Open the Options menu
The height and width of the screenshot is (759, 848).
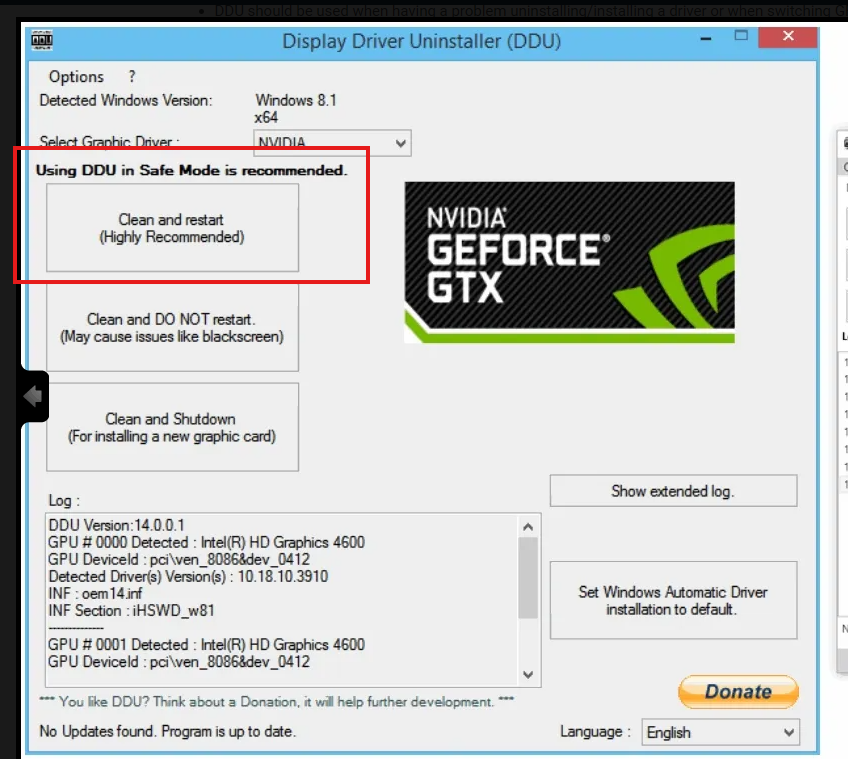(76, 77)
